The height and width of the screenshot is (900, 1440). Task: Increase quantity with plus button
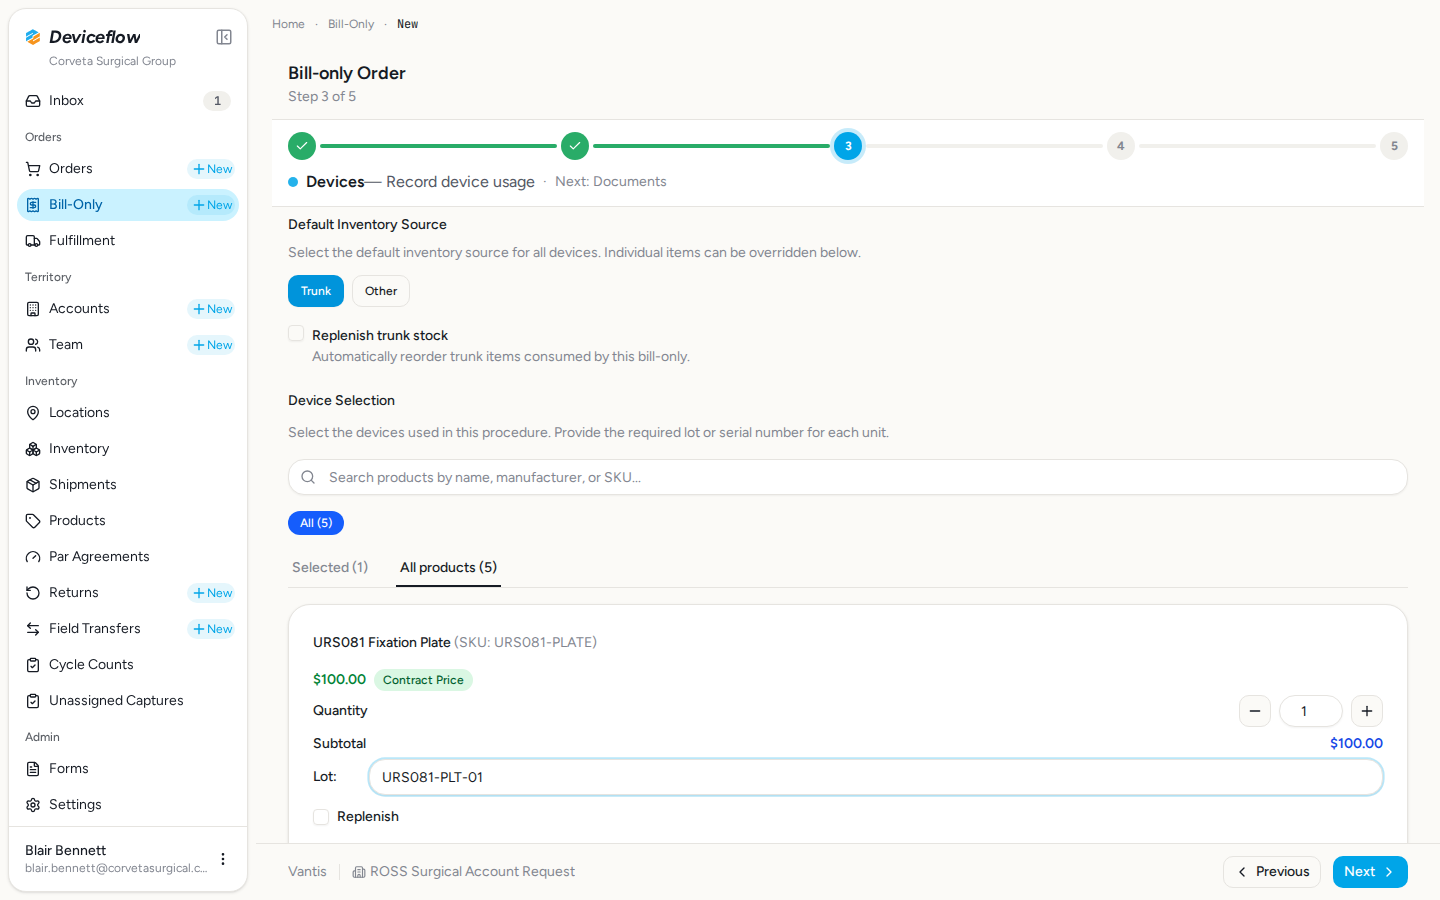[x=1367, y=711]
